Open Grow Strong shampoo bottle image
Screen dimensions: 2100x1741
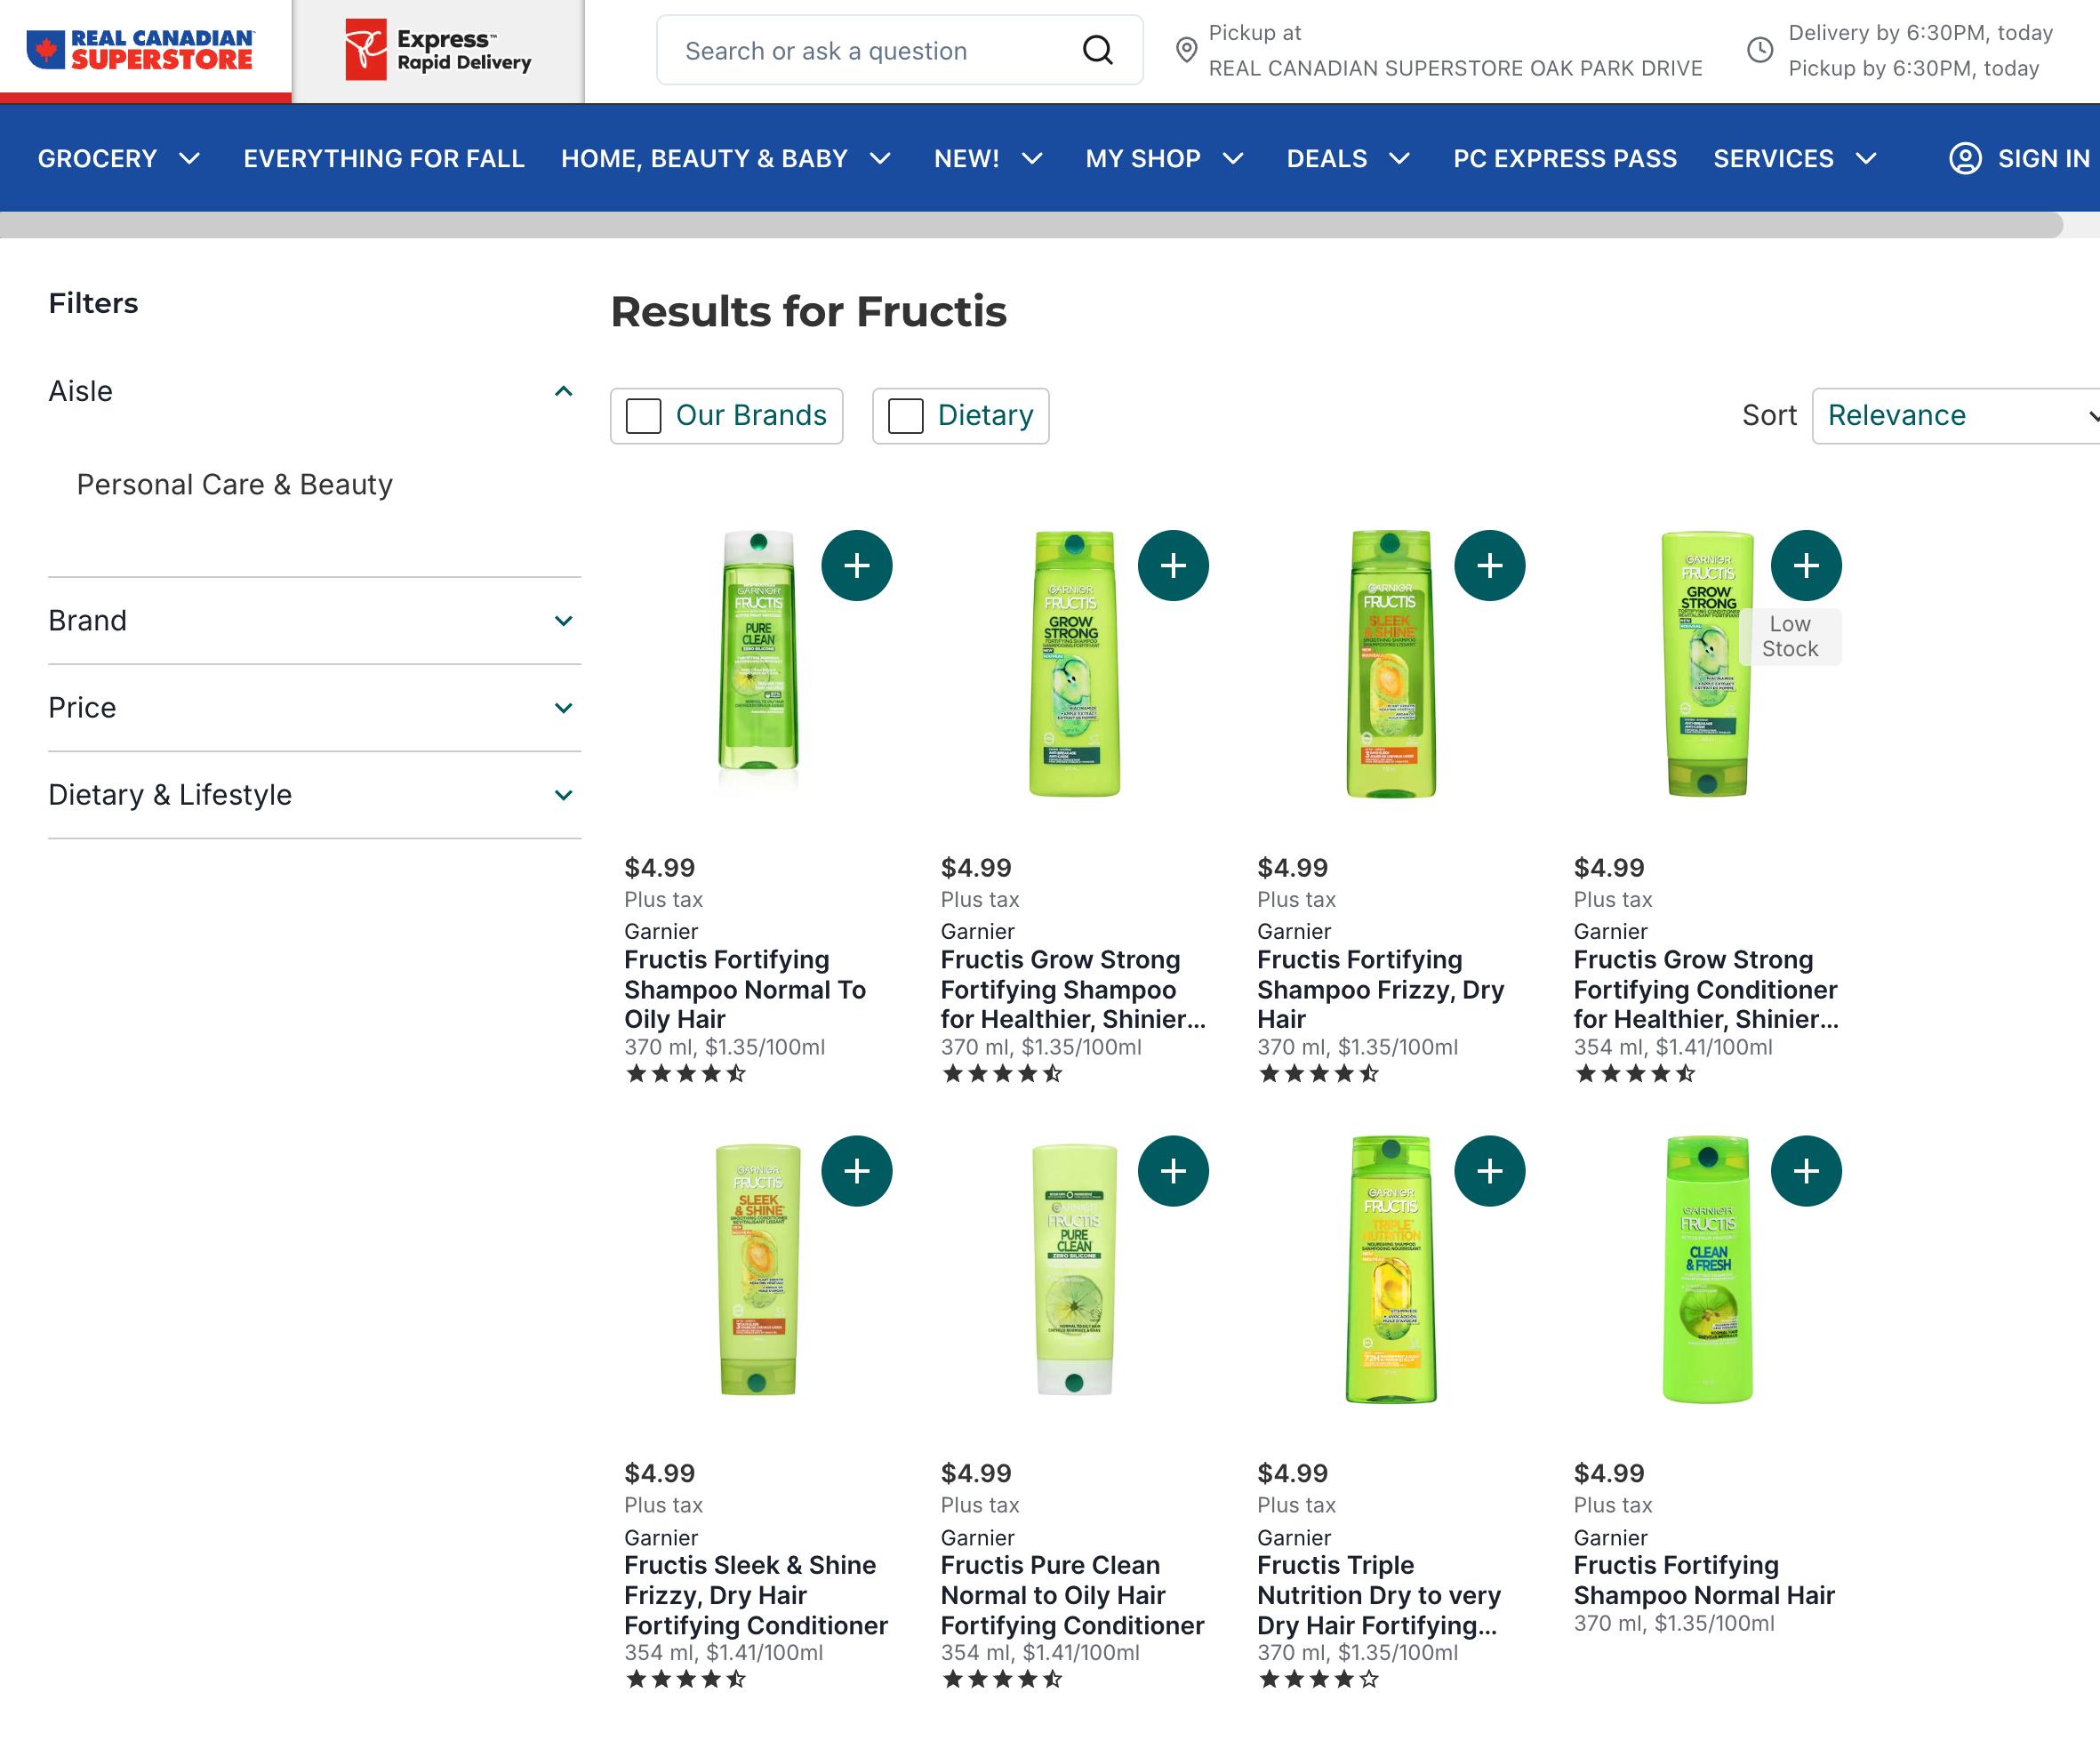(x=1074, y=663)
